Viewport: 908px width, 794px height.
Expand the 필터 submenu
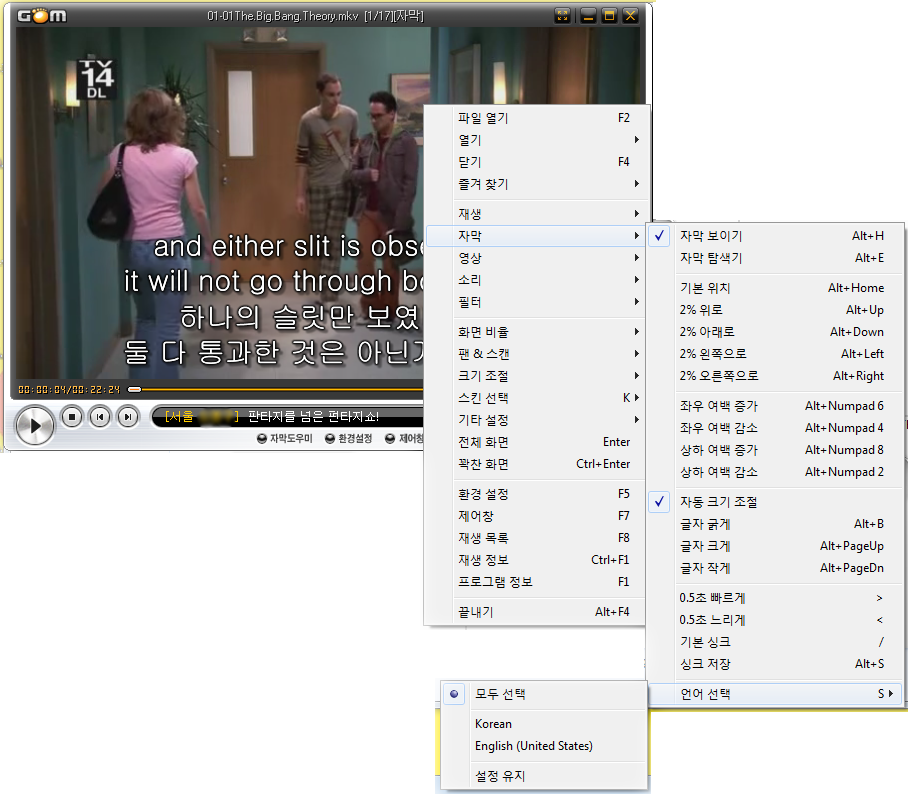coord(536,302)
